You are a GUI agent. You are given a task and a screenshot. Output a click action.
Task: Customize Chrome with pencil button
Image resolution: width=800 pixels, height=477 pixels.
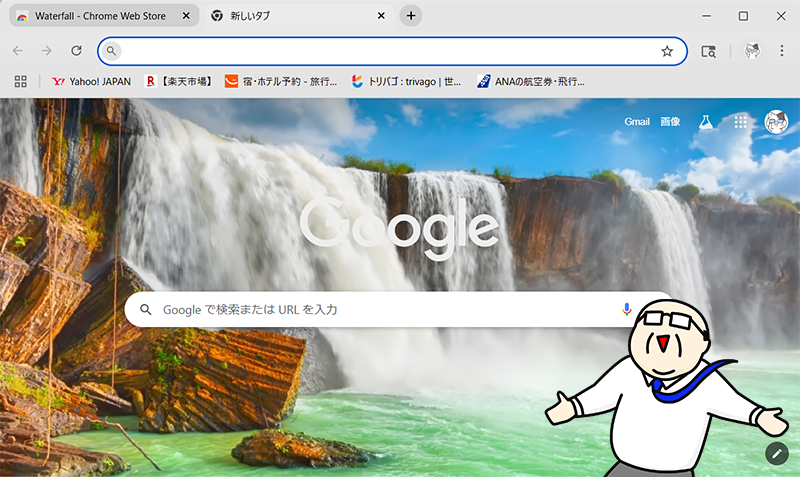[777, 454]
